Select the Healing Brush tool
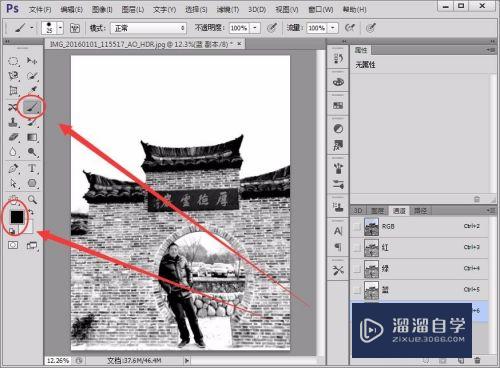The image size is (500, 368). point(13,107)
